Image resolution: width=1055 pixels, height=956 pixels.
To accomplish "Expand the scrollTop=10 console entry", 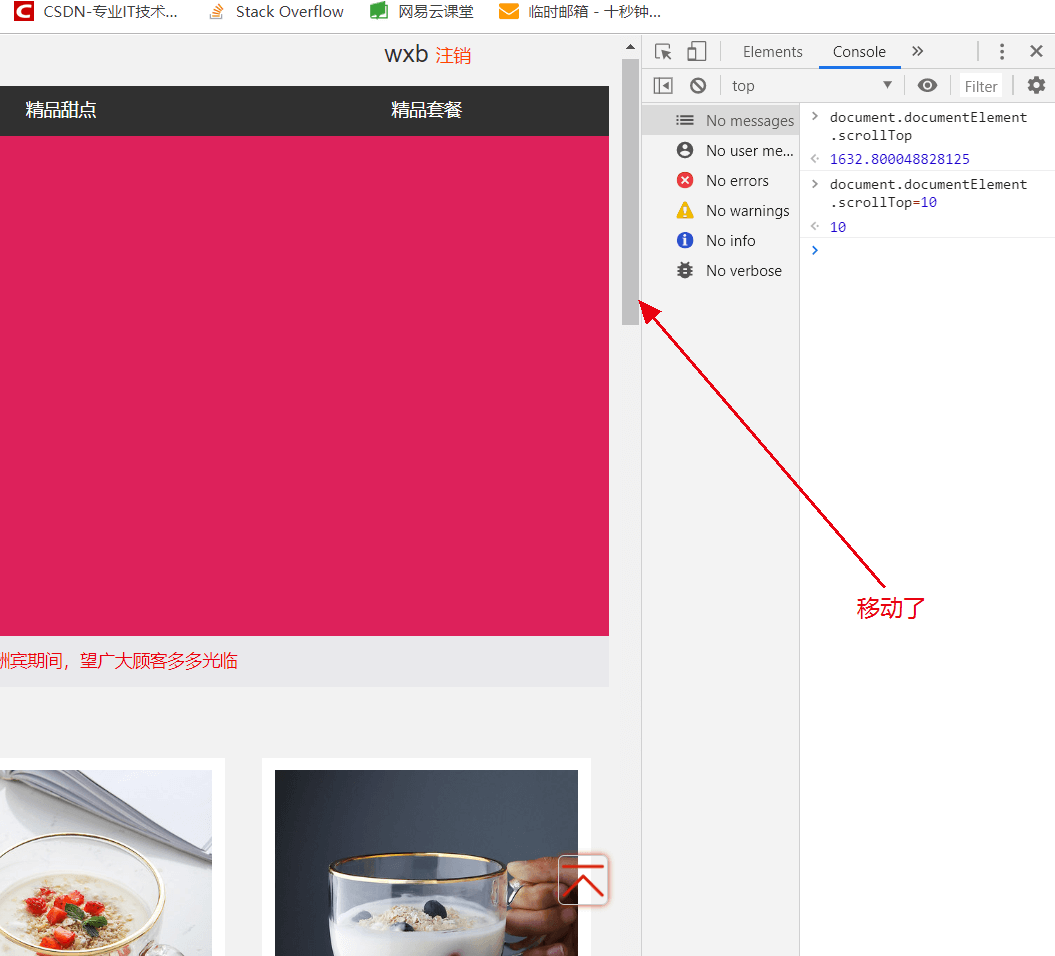I will click(815, 184).
